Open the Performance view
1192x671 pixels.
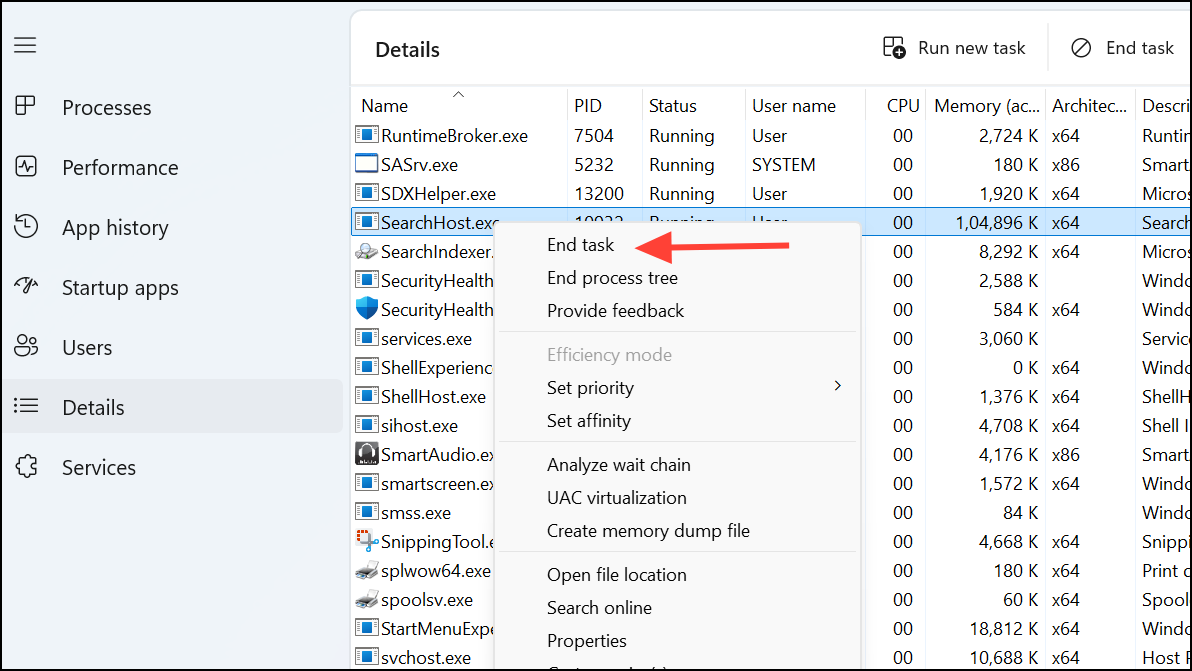coord(119,167)
